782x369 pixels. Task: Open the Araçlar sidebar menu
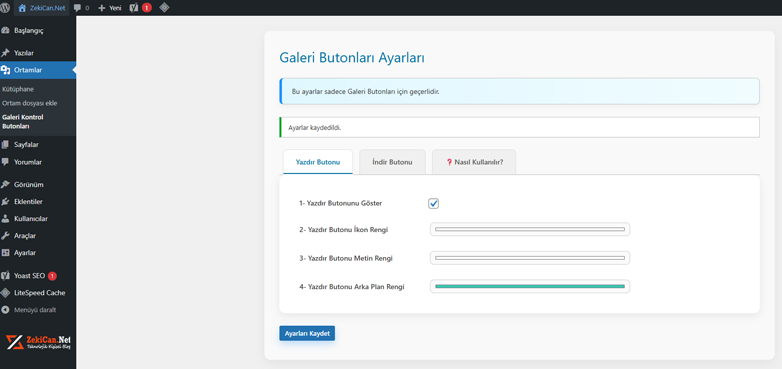tap(38, 235)
